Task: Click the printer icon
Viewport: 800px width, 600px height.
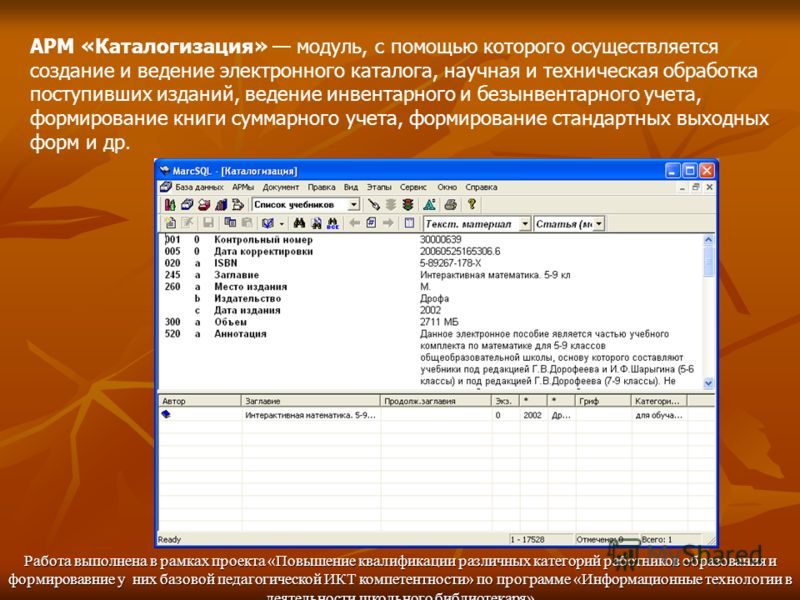Action: tap(450, 205)
